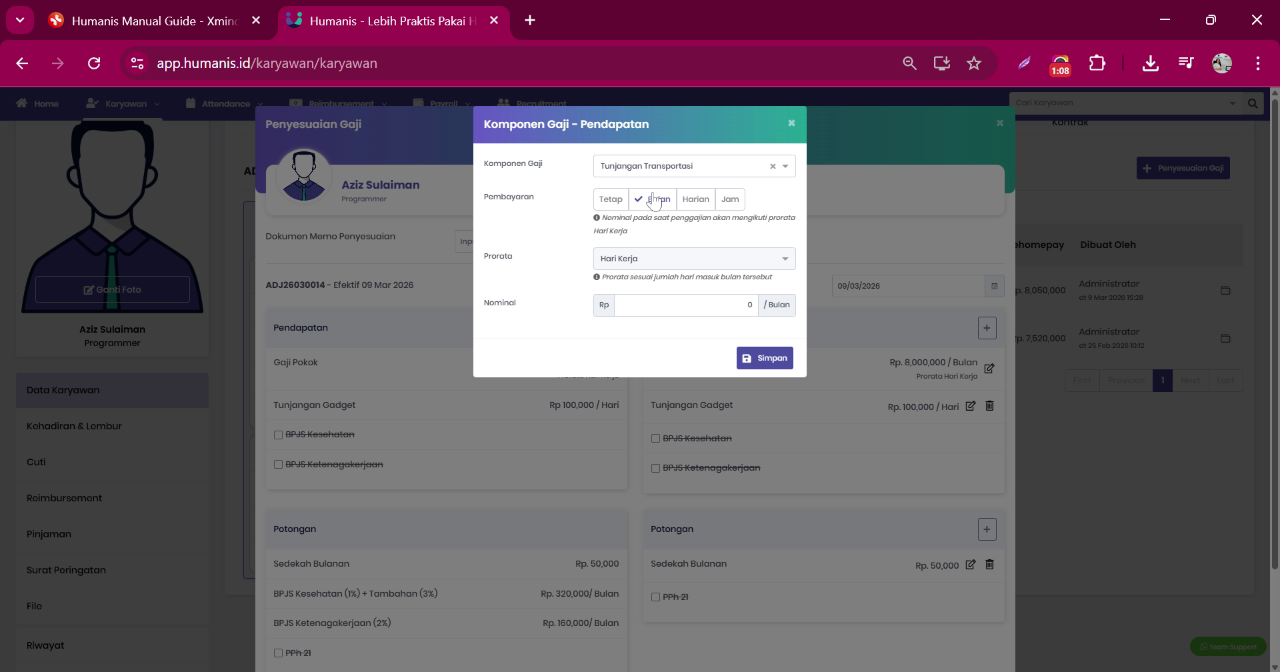1280x672 pixels.
Task: Click the address bar URL
Action: pos(267,63)
